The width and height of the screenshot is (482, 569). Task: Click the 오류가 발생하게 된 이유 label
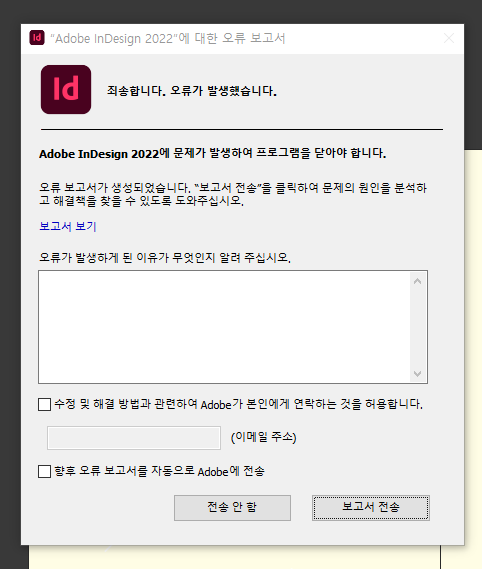tap(165, 258)
